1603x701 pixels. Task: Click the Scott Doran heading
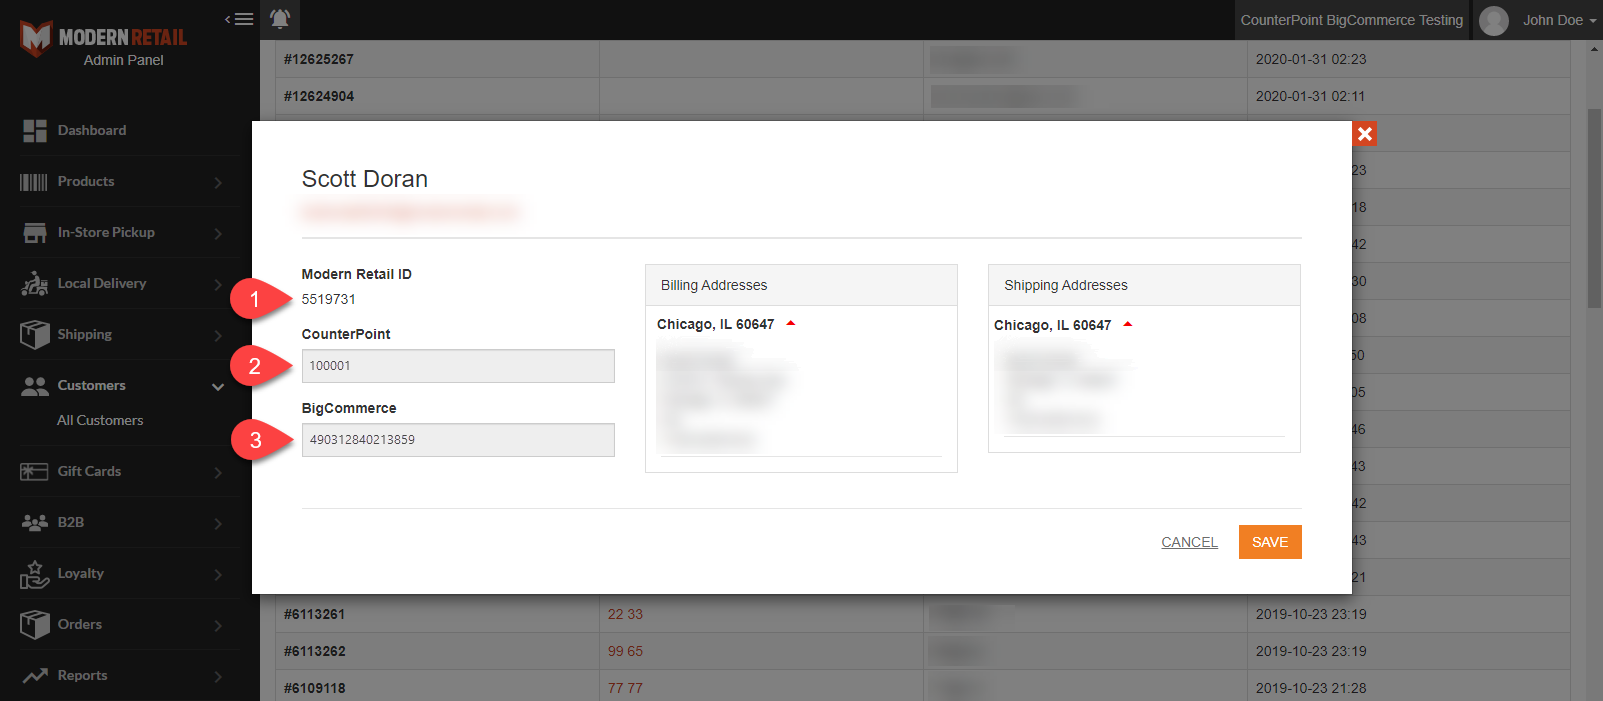(x=365, y=179)
